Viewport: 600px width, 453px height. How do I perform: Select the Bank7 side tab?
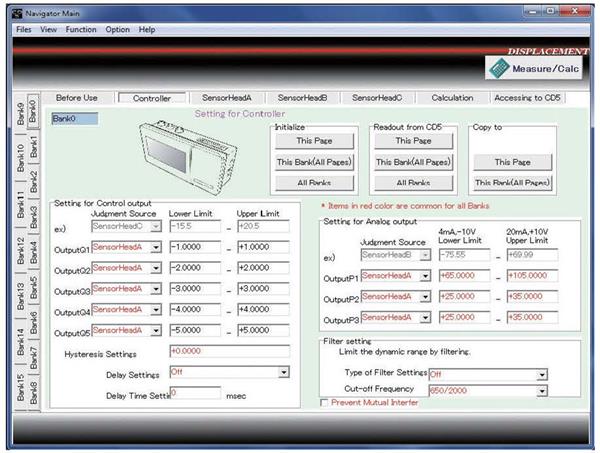[33, 358]
